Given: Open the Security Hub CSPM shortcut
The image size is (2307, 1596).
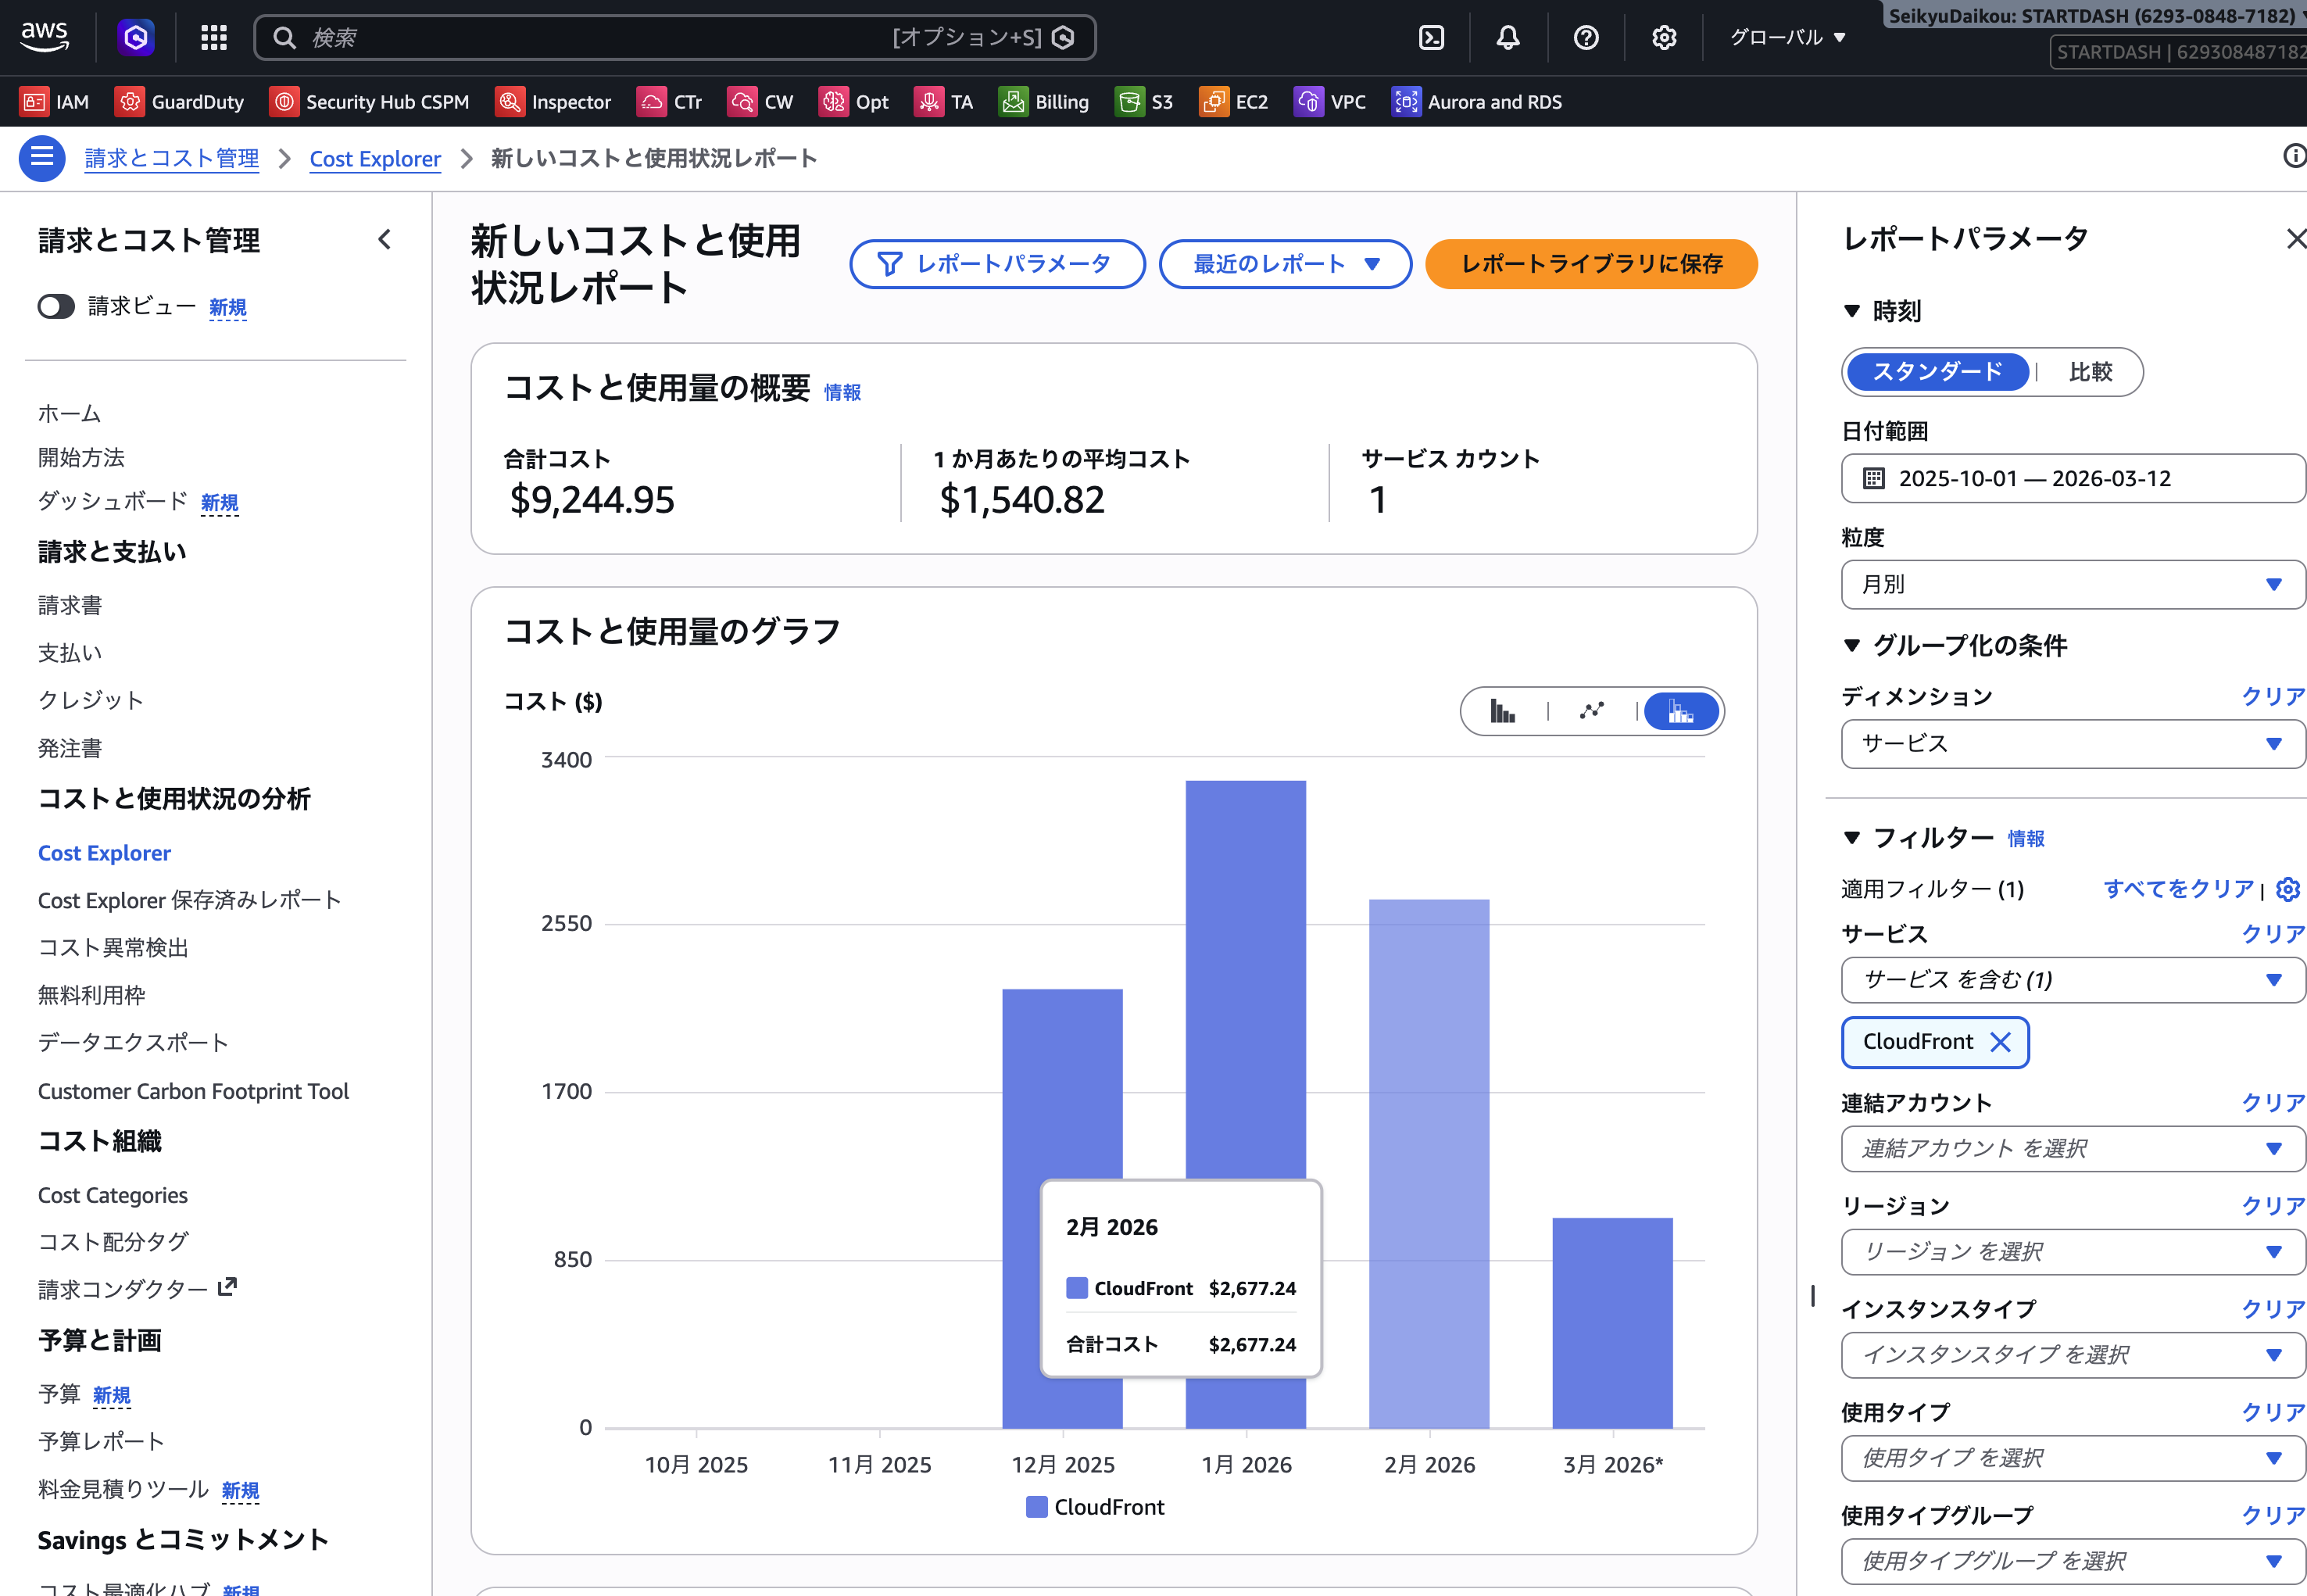Looking at the screenshot, I should point(369,102).
